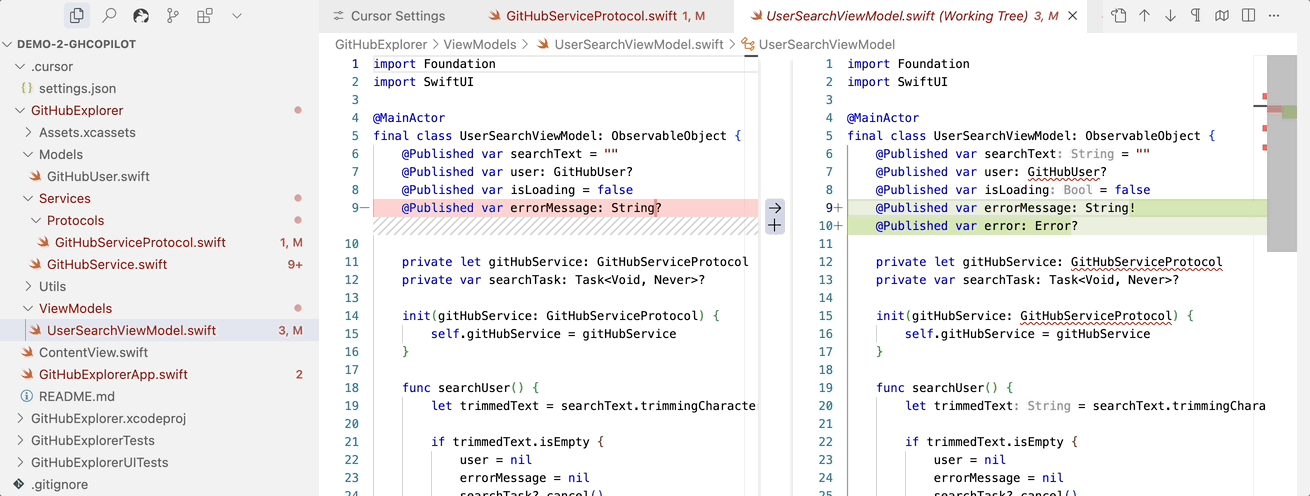Open the Source Control branch icon
The width and height of the screenshot is (1310, 496).
[173, 16]
